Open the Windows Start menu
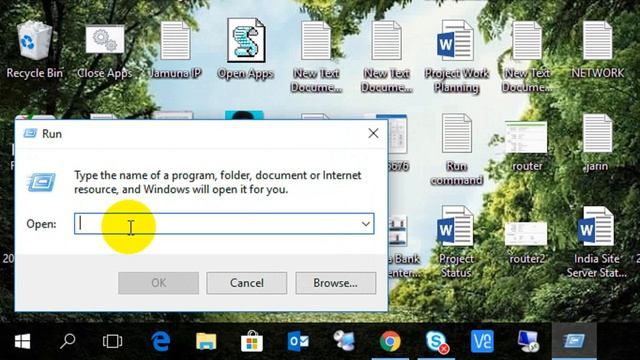 point(22,341)
